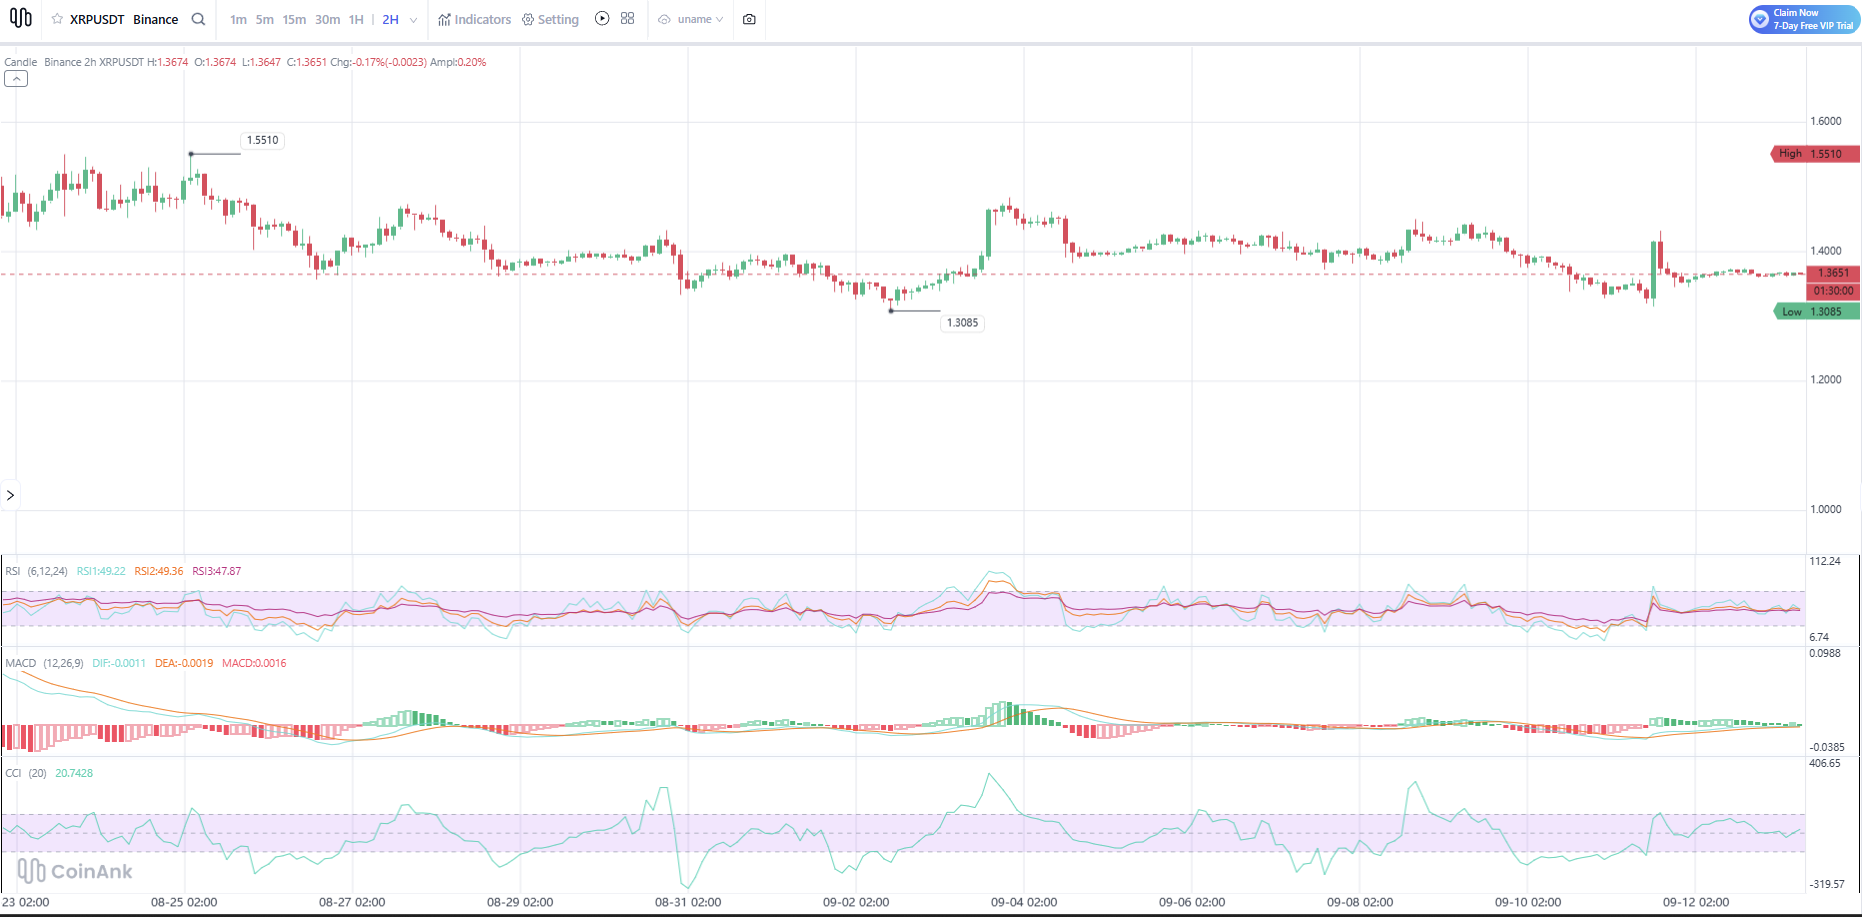Select the 1.3085 low price label on chart
Image resolution: width=1862 pixels, height=917 pixels.
963,323
